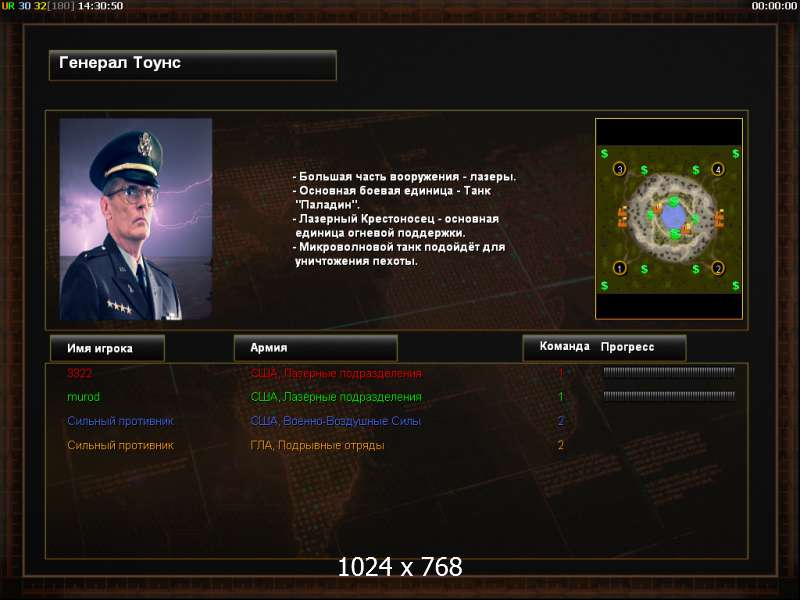Select the "Армия" column header
Screen dimensions: 800x600
click(x=315, y=347)
